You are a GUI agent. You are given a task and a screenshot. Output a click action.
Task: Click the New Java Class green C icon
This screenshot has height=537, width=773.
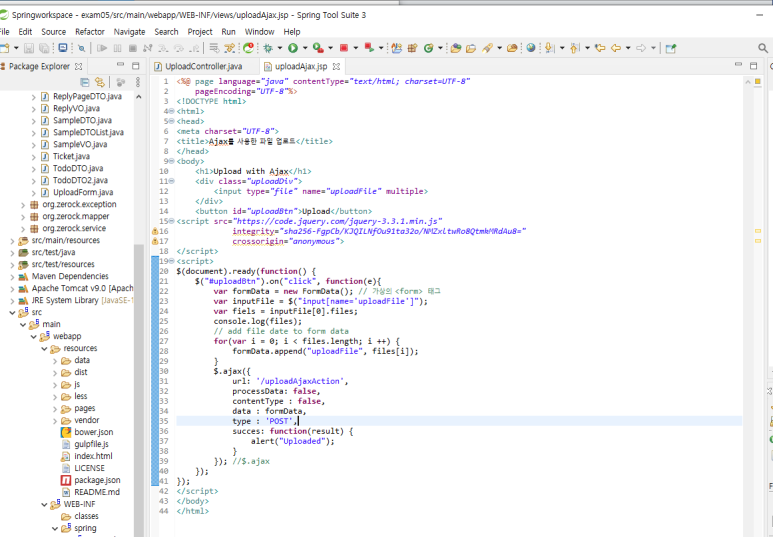[428, 48]
